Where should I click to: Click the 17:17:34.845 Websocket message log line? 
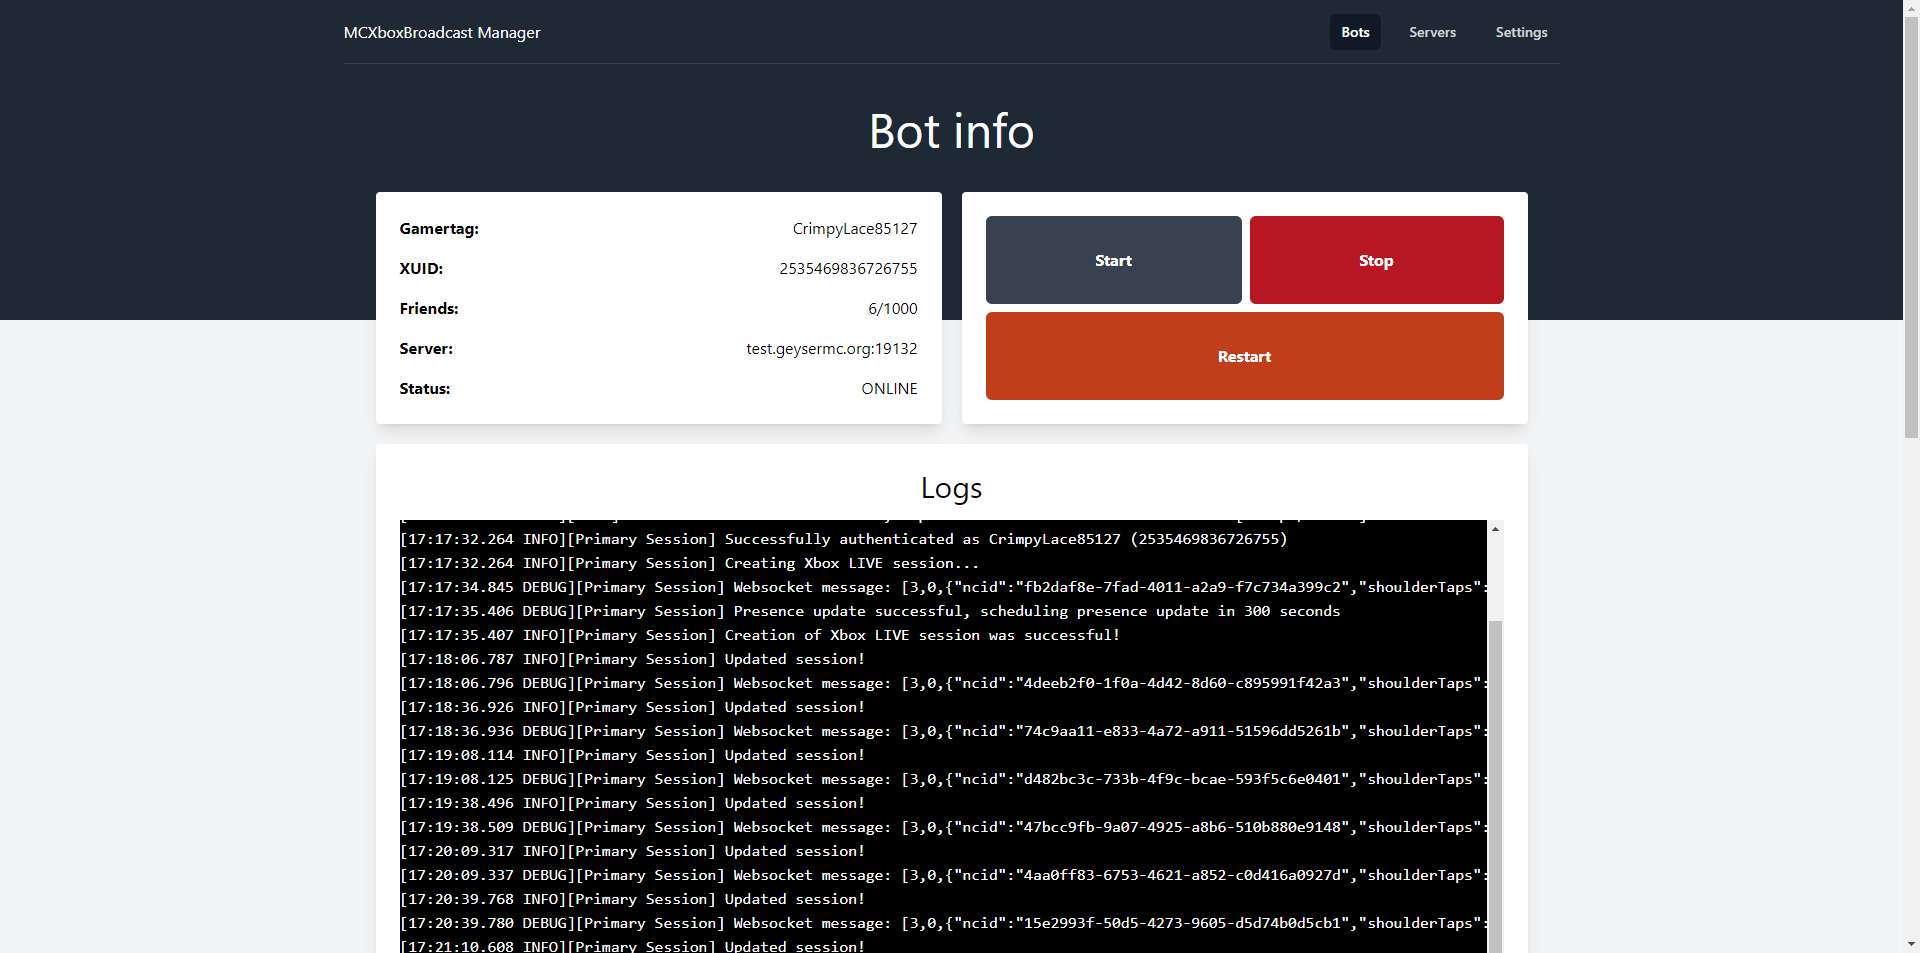point(944,587)
